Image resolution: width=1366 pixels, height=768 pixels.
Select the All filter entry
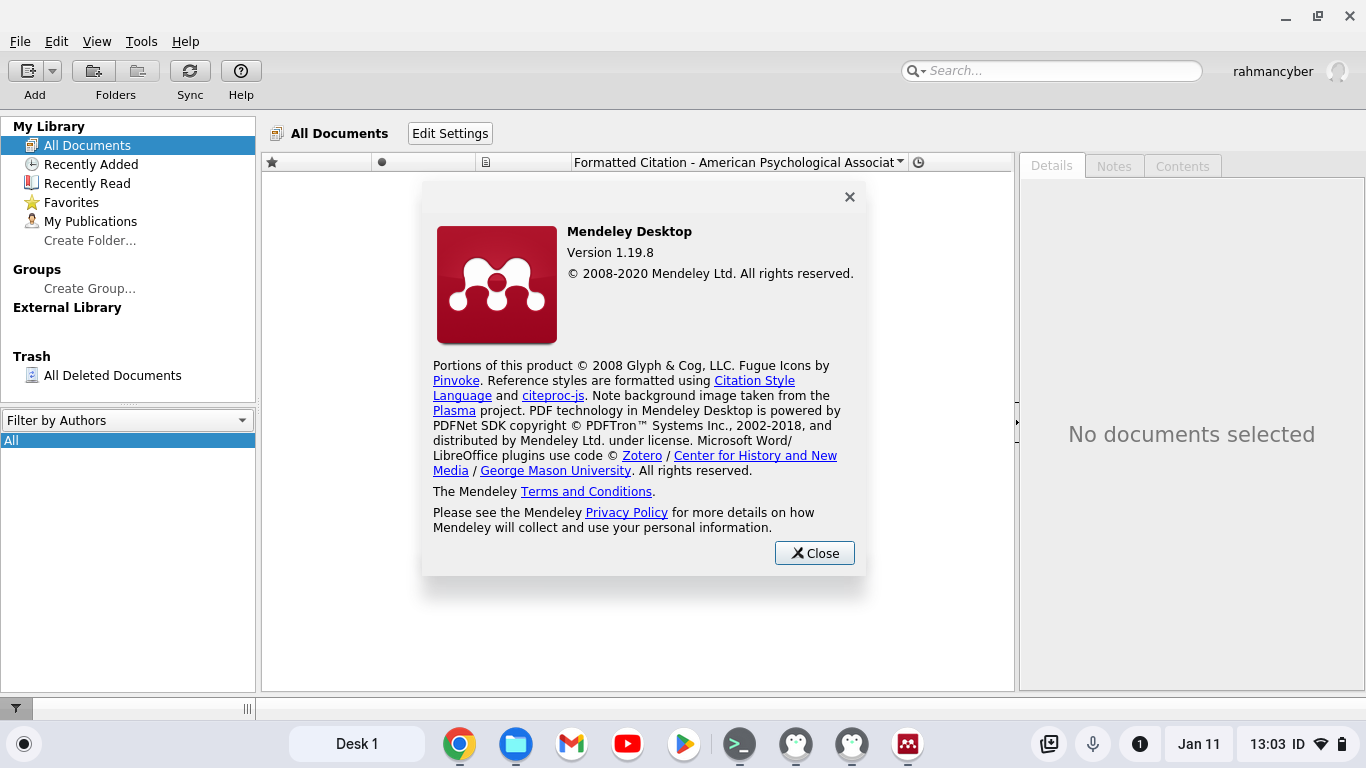(128, 440)
